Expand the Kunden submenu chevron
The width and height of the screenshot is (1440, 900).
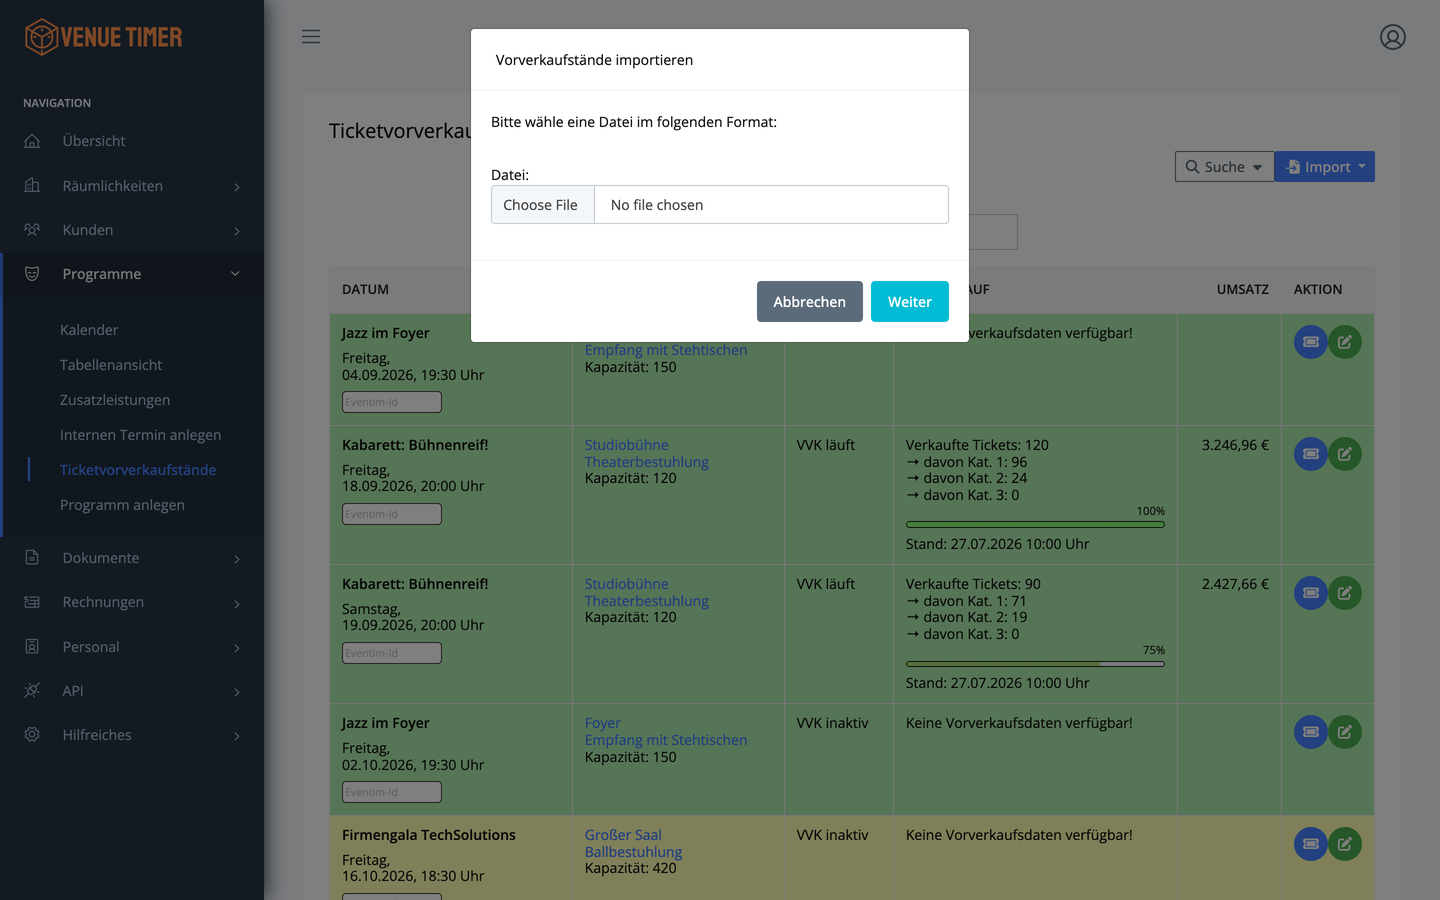[x=237, y=231]
